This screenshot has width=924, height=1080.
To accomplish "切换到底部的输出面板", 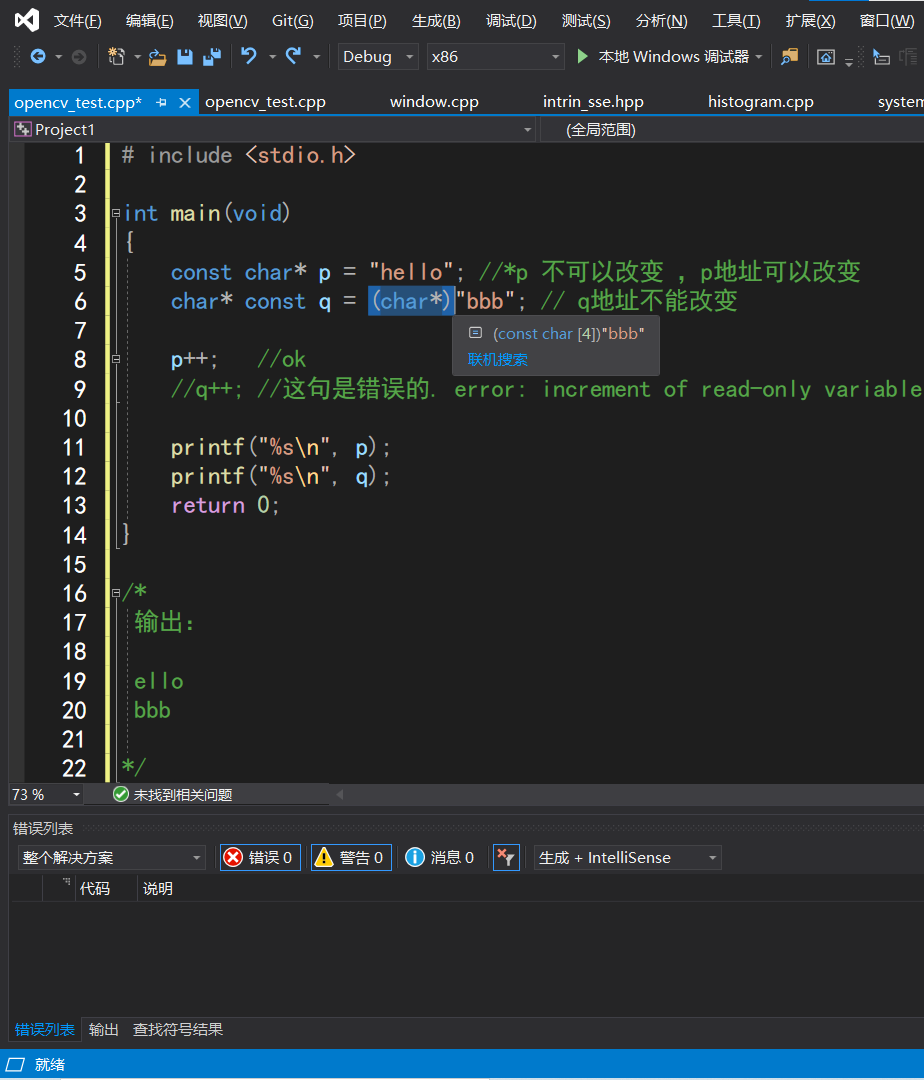I will coord(103,1029).
